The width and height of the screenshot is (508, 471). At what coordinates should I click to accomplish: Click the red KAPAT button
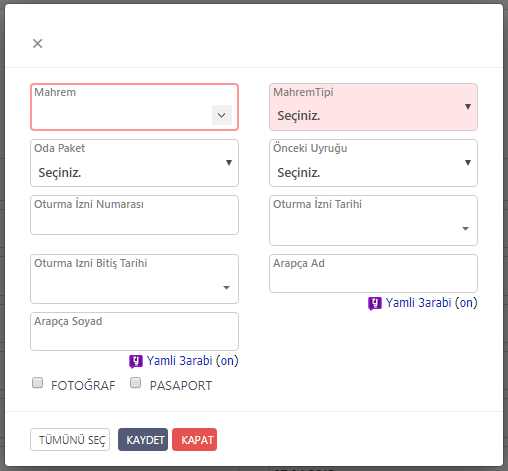click(x=195, y=440)
